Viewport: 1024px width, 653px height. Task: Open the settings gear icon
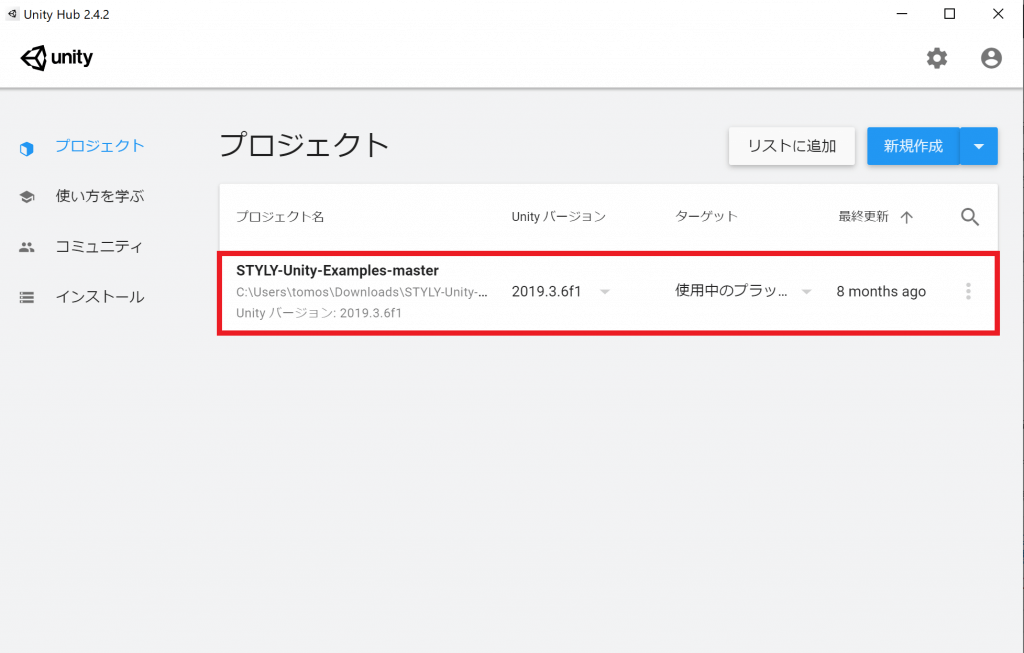(936, 59)
